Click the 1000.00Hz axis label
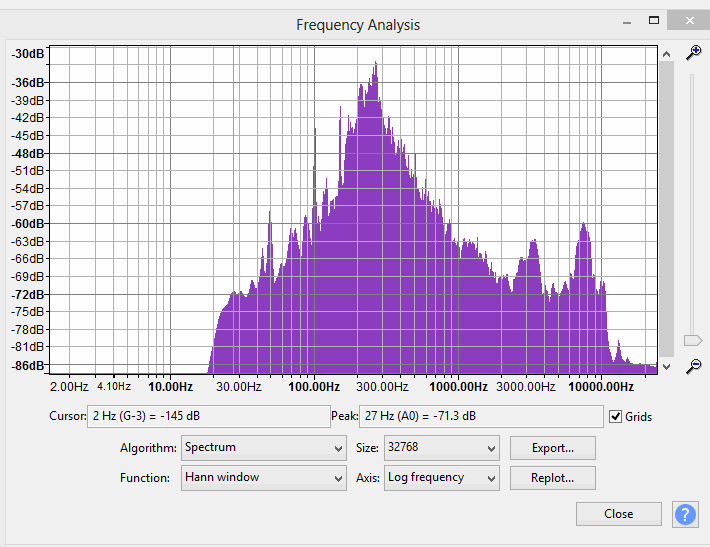The height and width of the screenshot is (547, 710). tap(458, 387)
